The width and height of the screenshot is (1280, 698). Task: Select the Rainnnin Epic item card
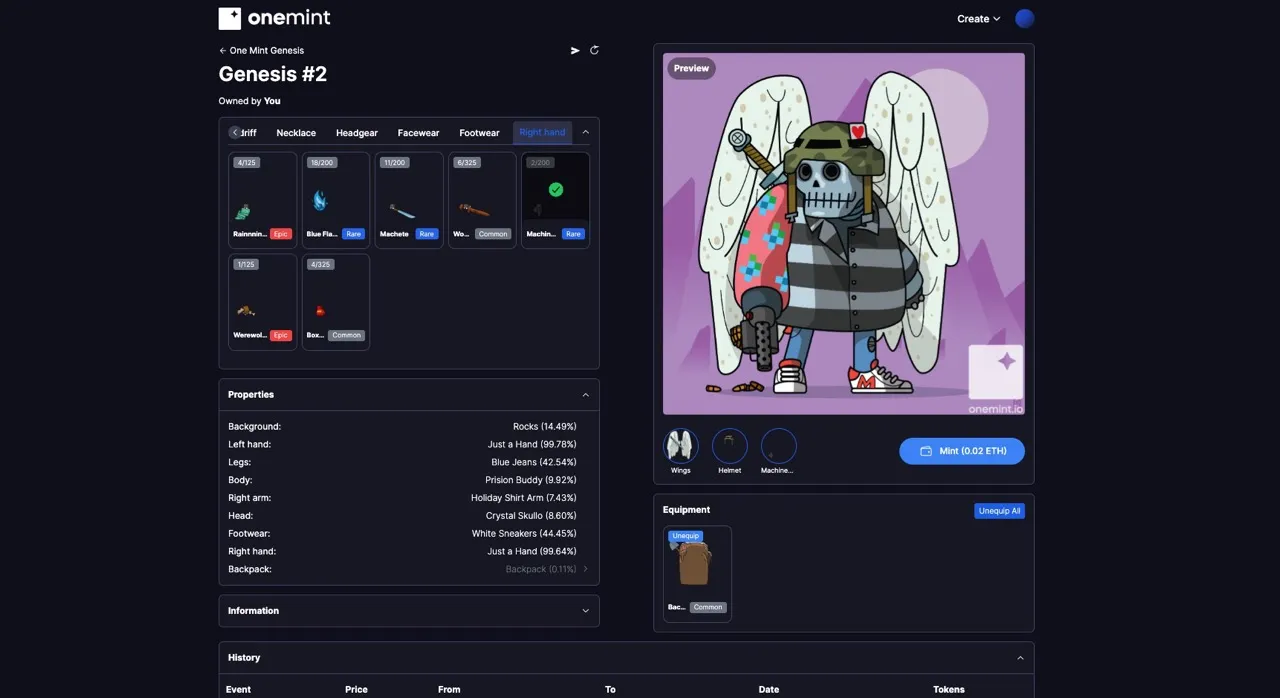(262, 200)
